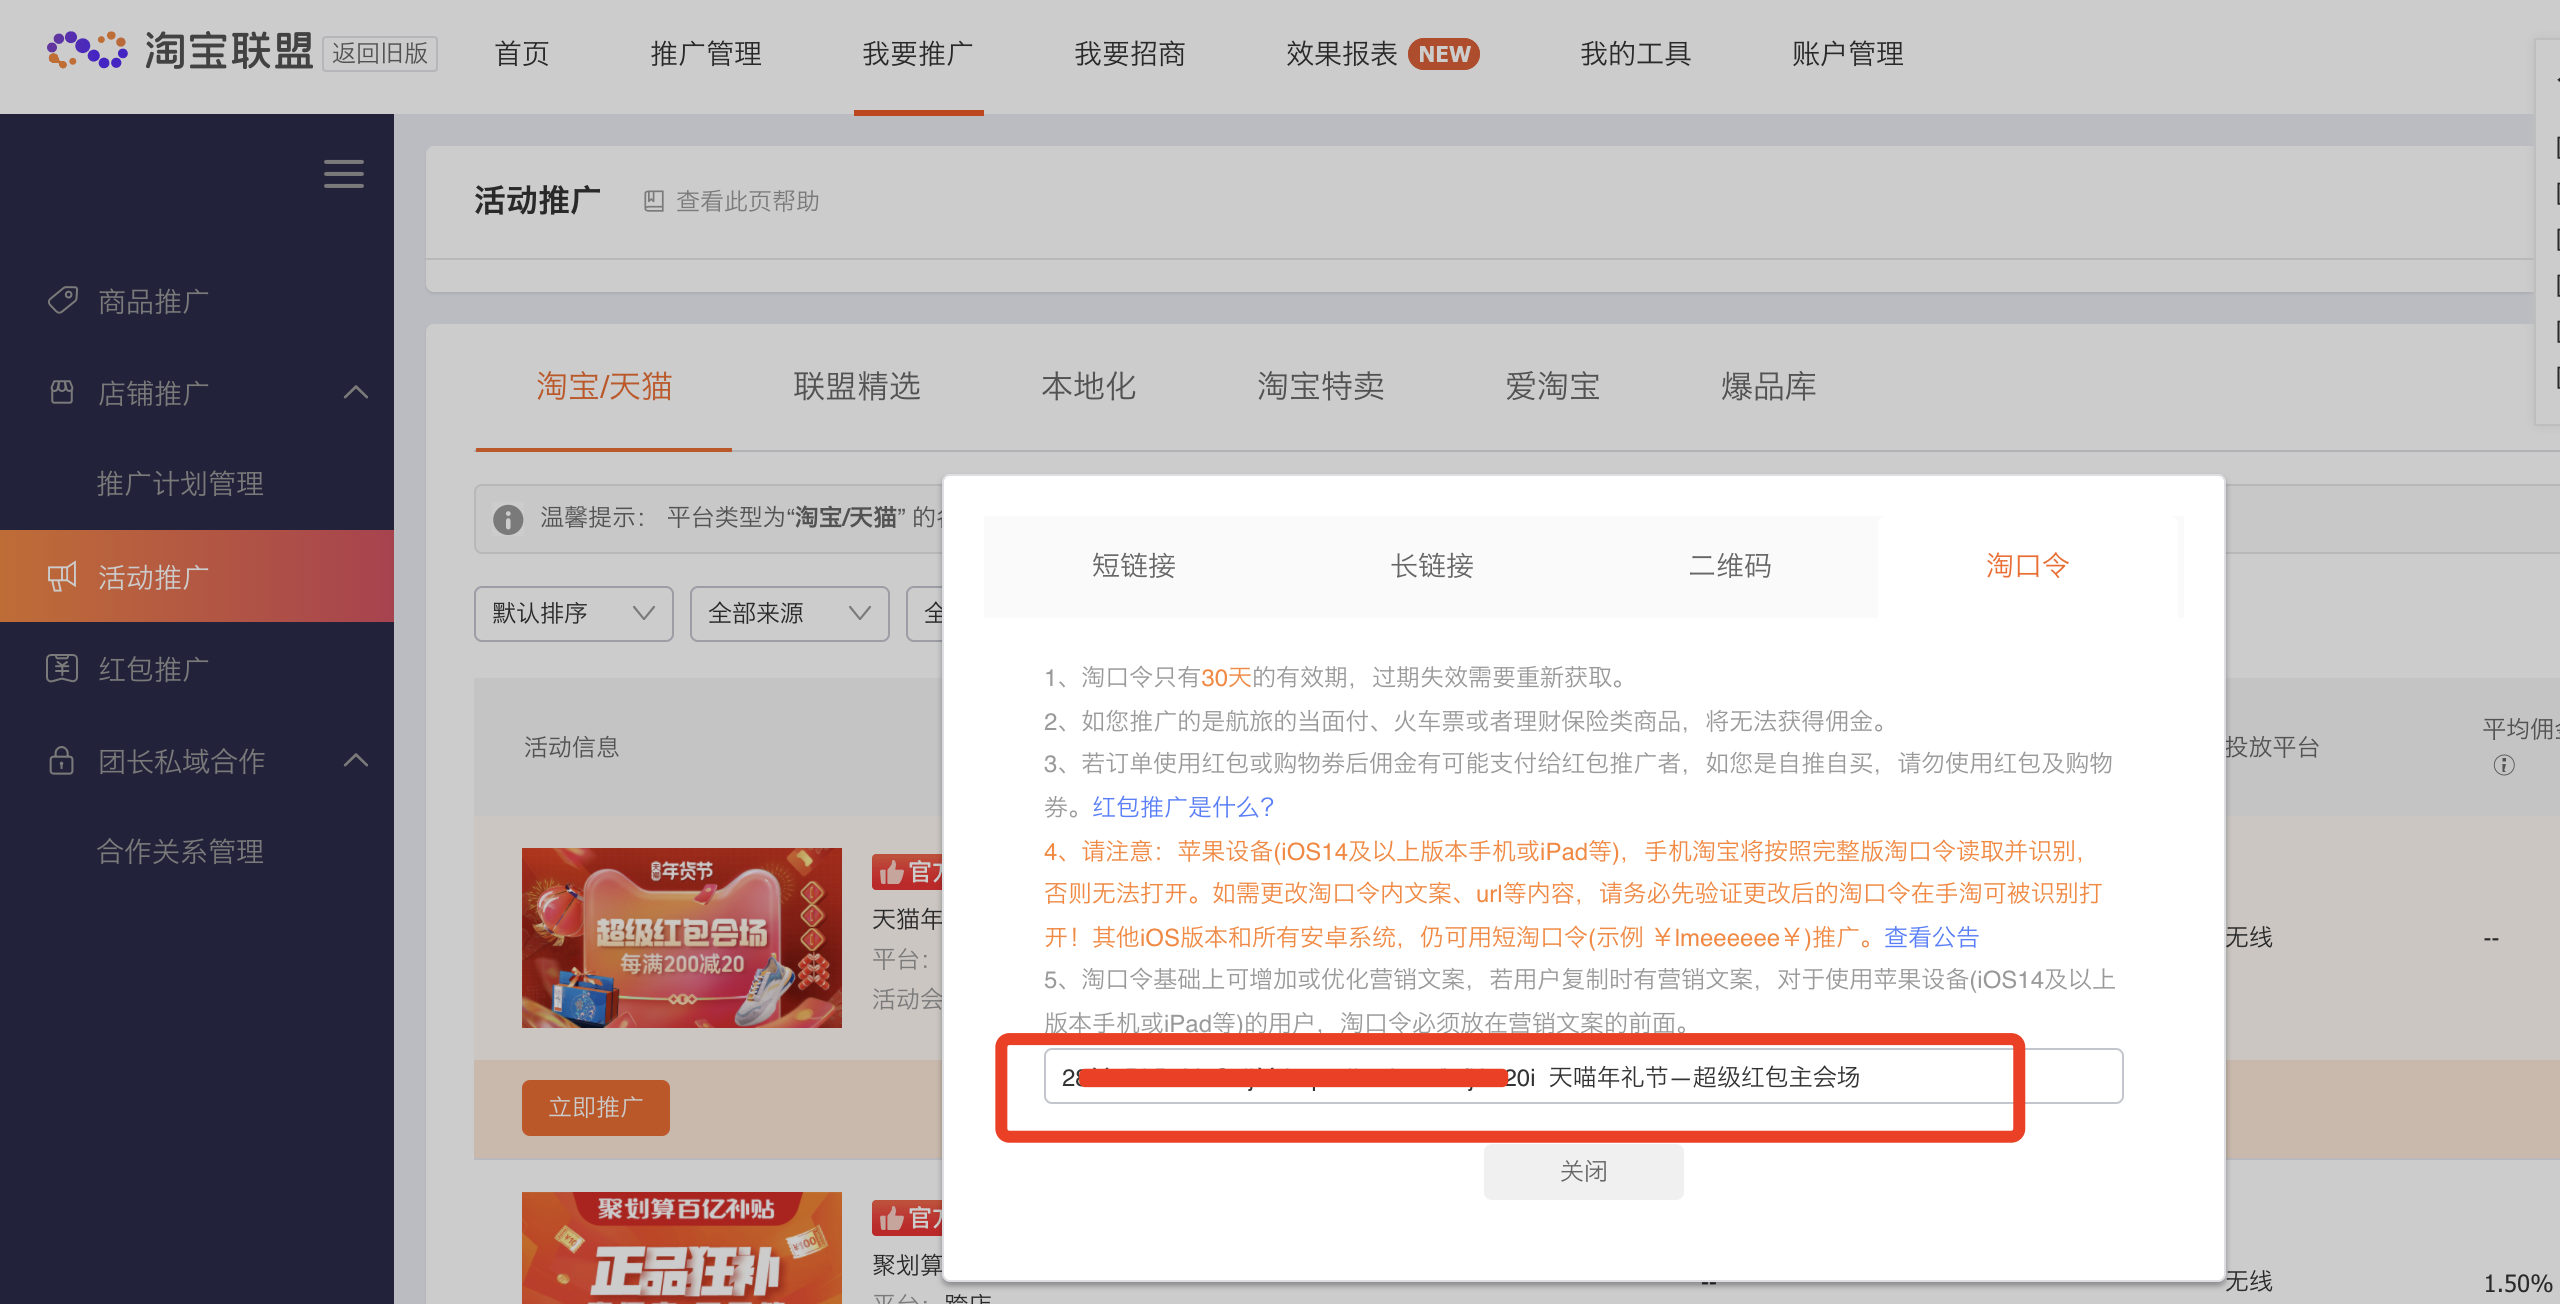Click the info icon beside 温馨提示

[508, 519]
